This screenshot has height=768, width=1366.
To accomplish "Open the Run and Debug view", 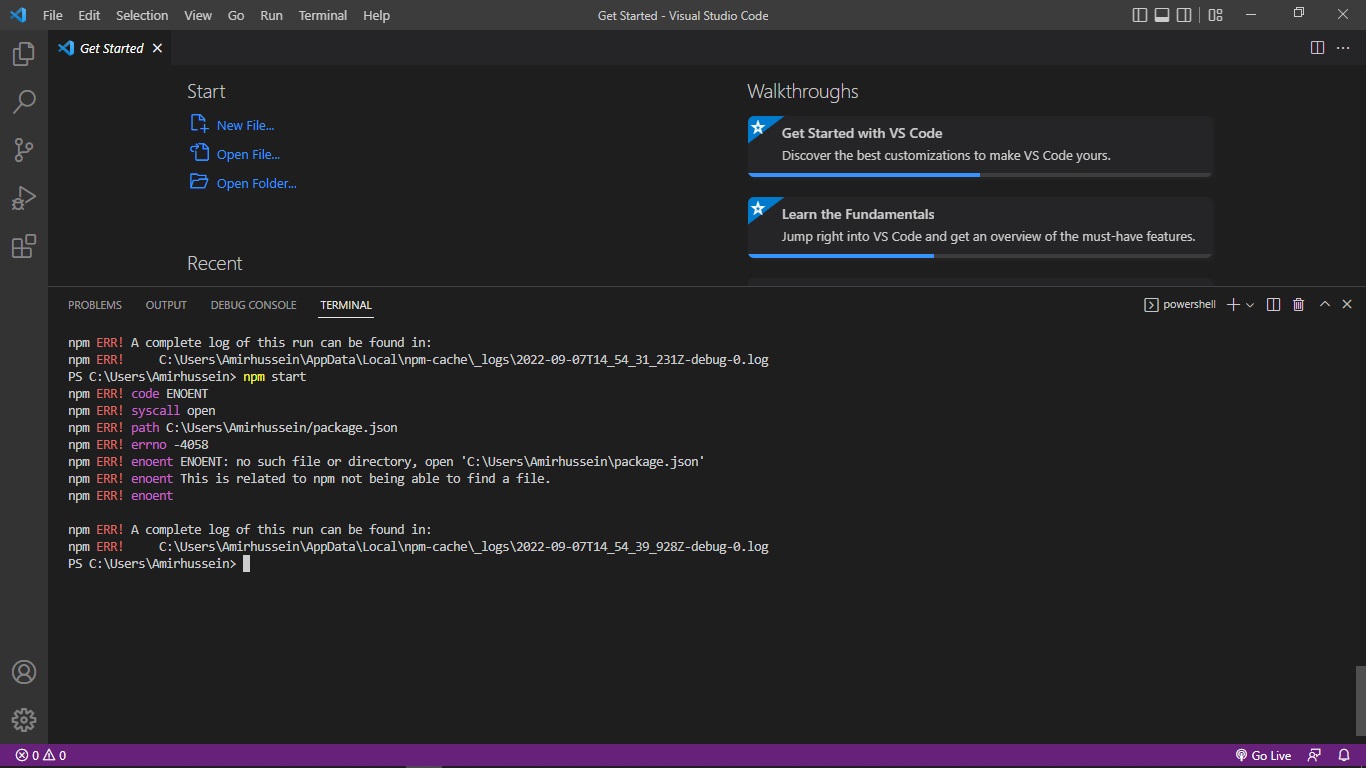I will click(24, 198).
